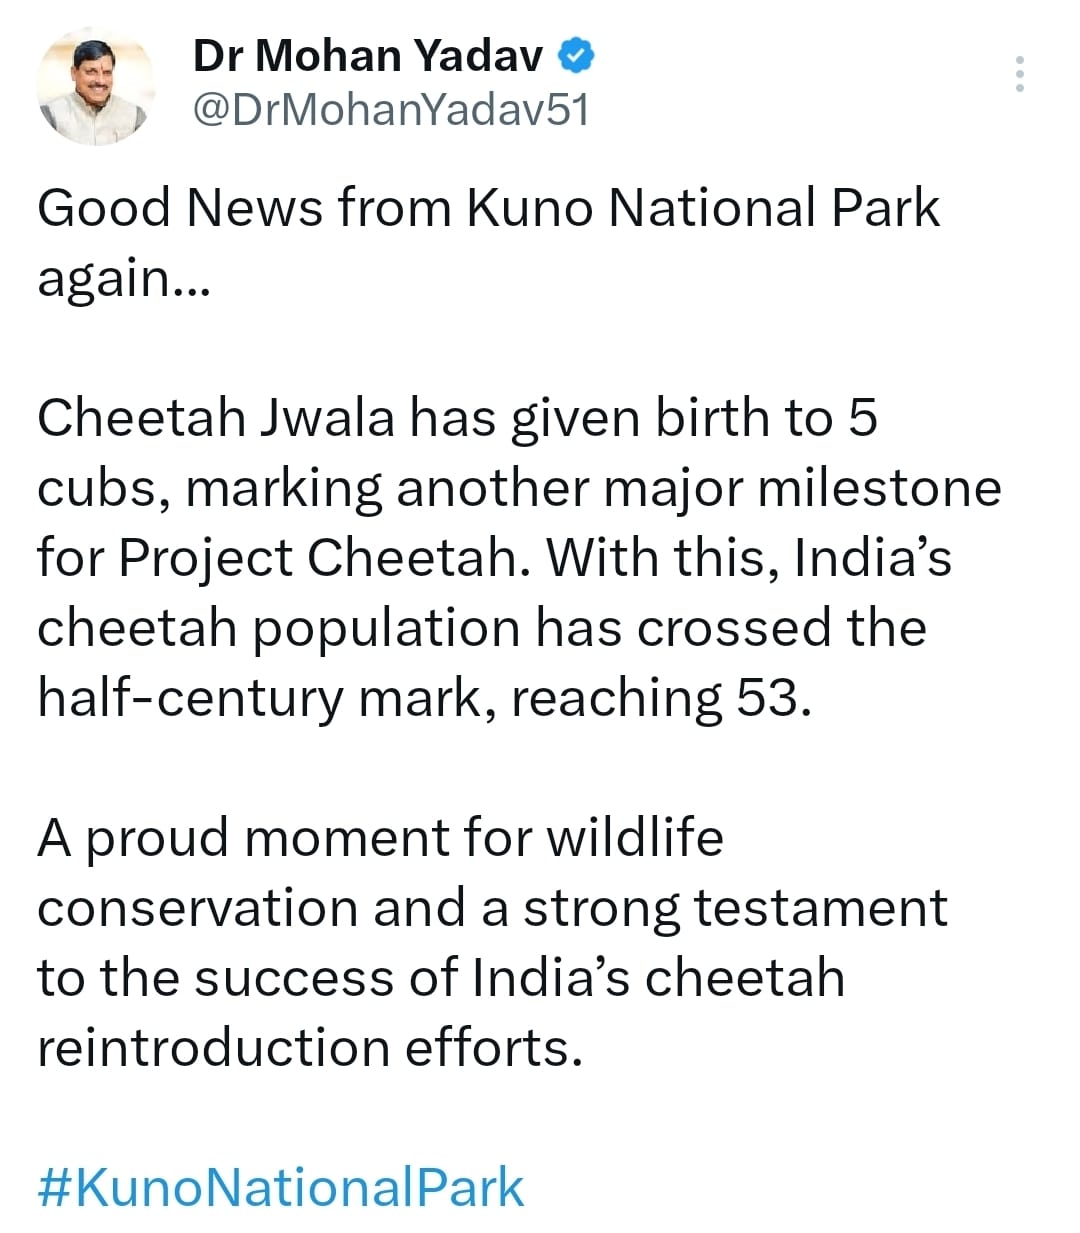Open the @DrMohanYadav51 handle
The height and width of the screenshot is (1233, 1080).
[x=390, y=110]
